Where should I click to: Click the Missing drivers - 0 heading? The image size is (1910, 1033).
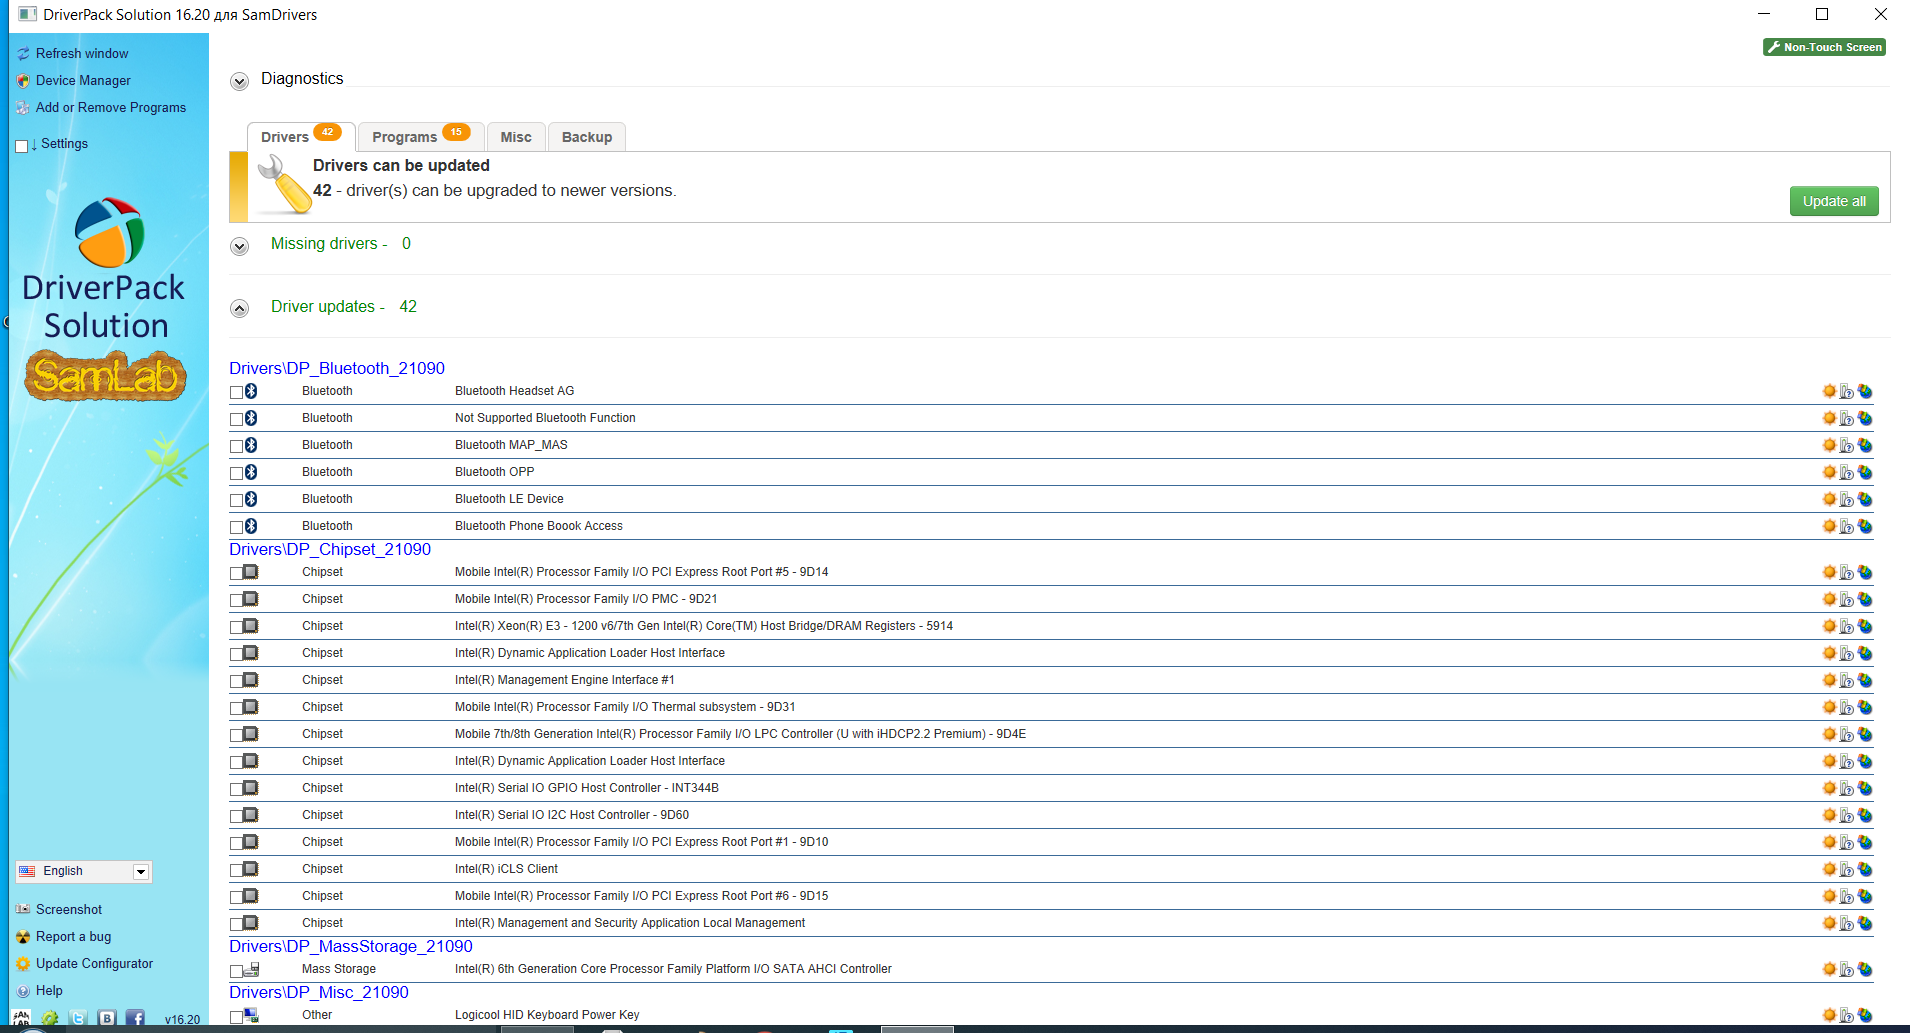pyautogui.click(x=341, y=244)
